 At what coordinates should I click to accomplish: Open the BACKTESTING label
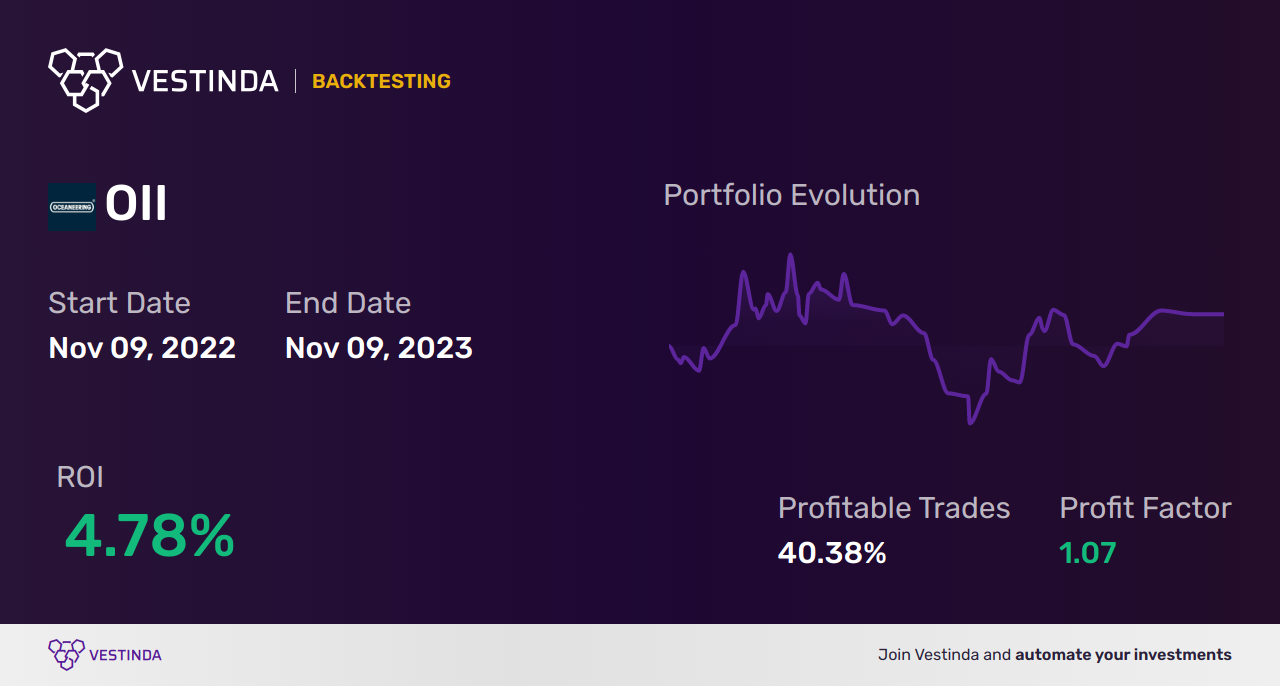[381, 82]
